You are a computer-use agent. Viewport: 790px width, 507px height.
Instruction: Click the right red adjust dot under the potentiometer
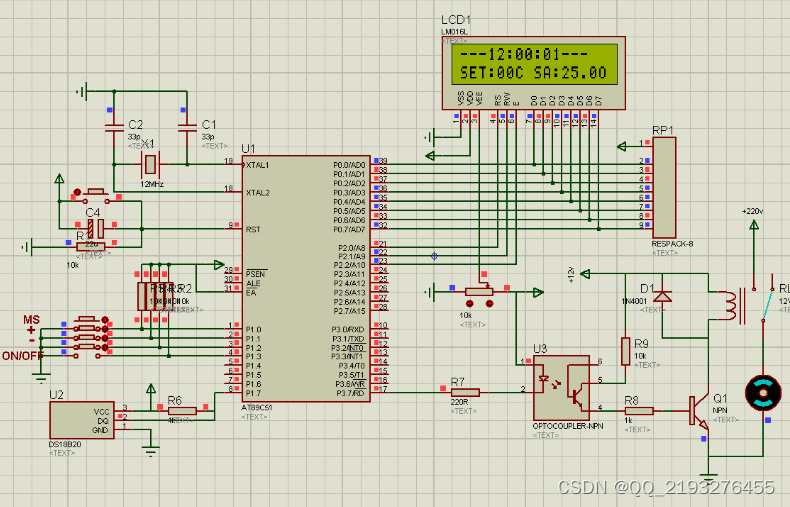(x=489, y=303)
